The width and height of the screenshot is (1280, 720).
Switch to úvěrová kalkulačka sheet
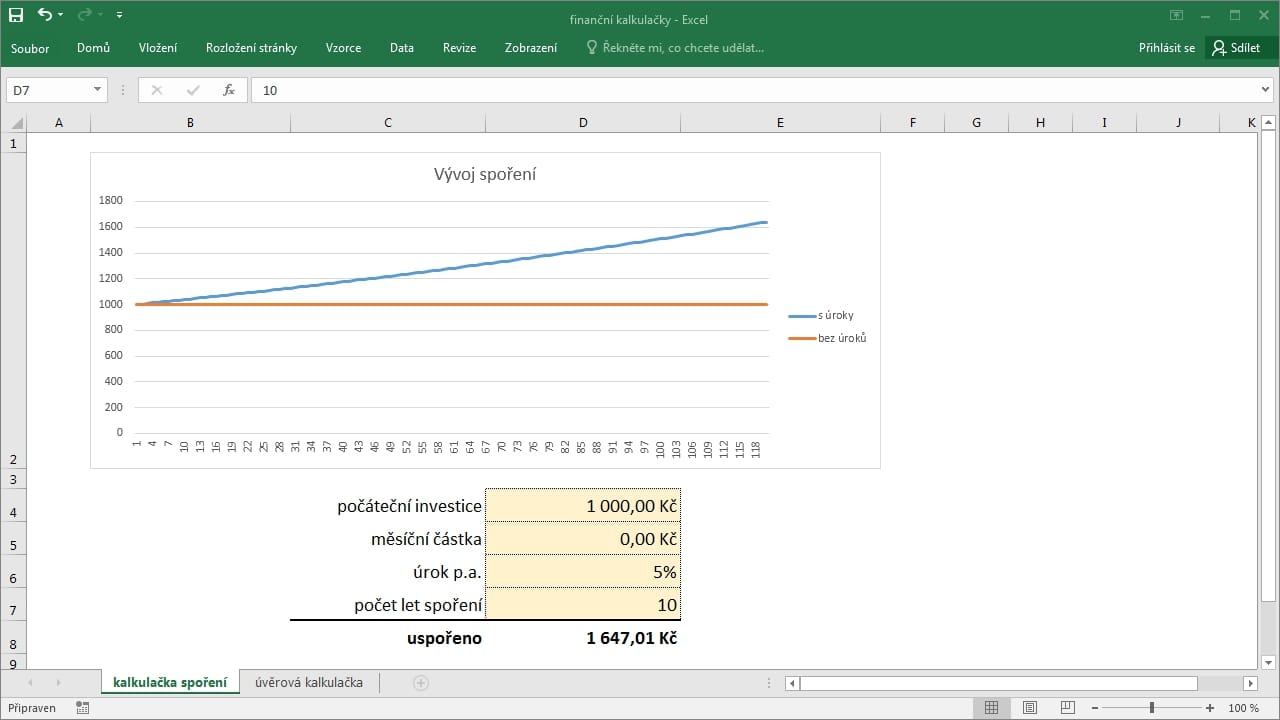click(x=308, y=683)
